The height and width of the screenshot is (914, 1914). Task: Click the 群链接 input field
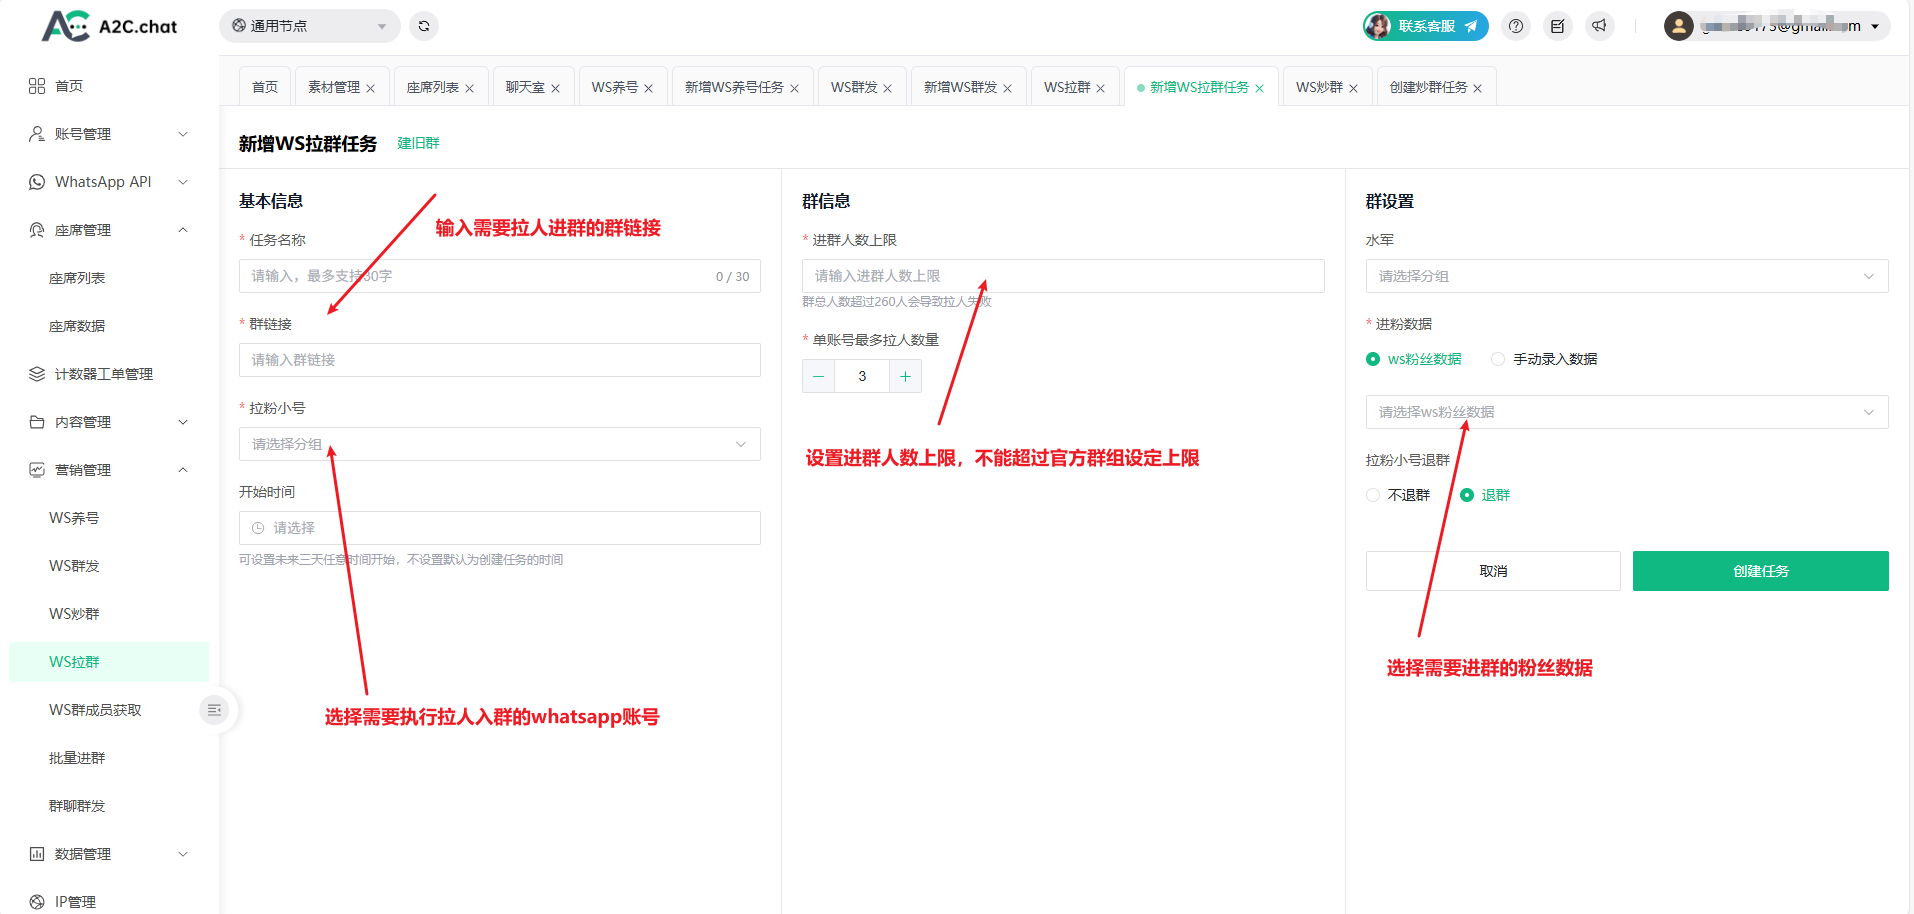499,360
